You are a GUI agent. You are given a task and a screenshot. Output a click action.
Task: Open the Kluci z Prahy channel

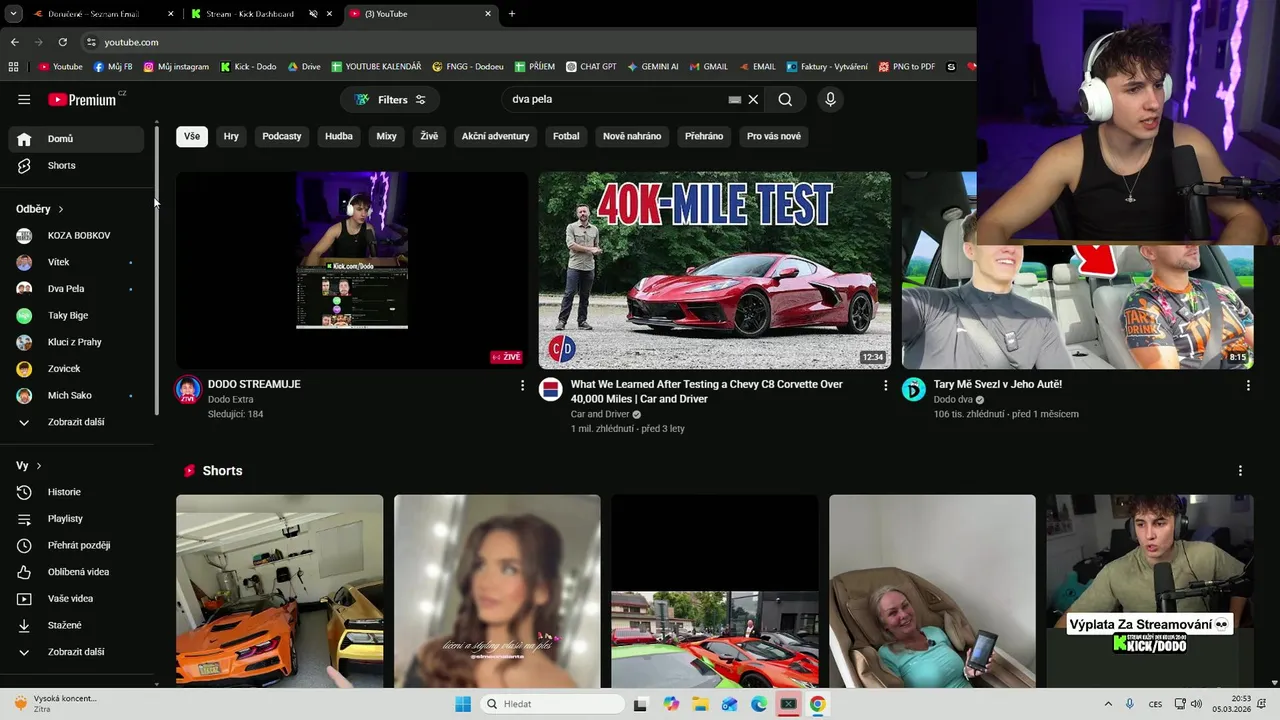tap(76, 342)
